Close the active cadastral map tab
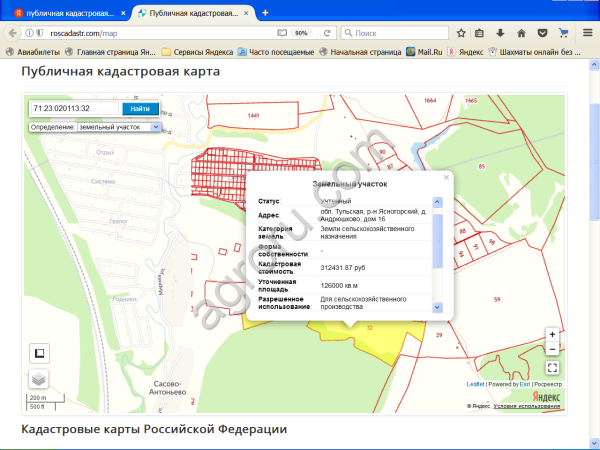Screen dimensions: 600x450 click(x=246, y=13)
